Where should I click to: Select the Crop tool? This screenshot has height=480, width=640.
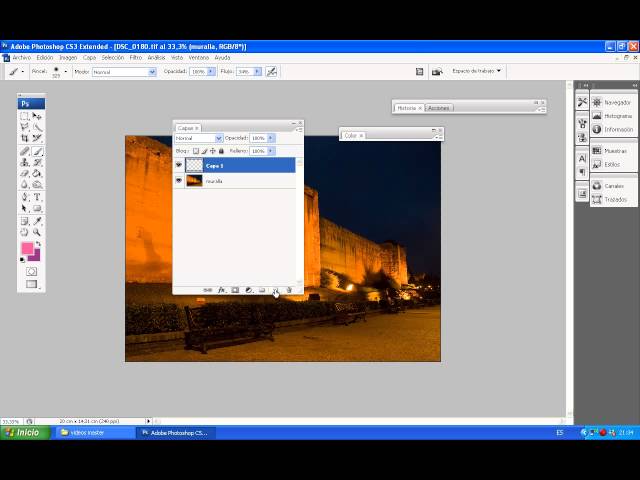pos(24,138)
